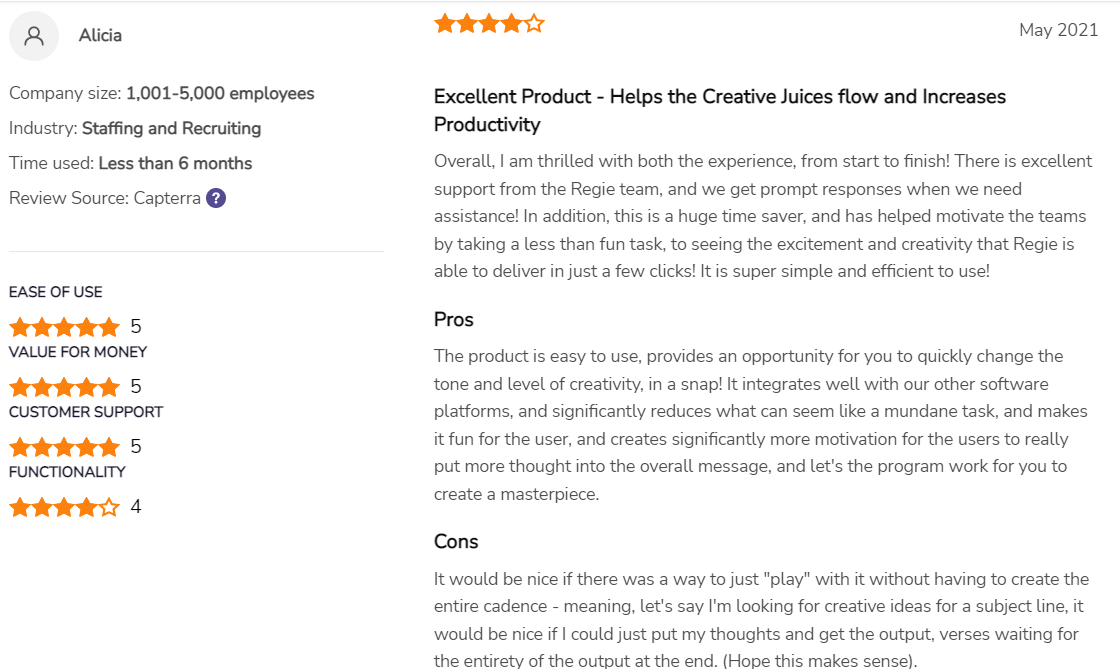Click the overall four-star rating at top

click(x=489, y=24)
